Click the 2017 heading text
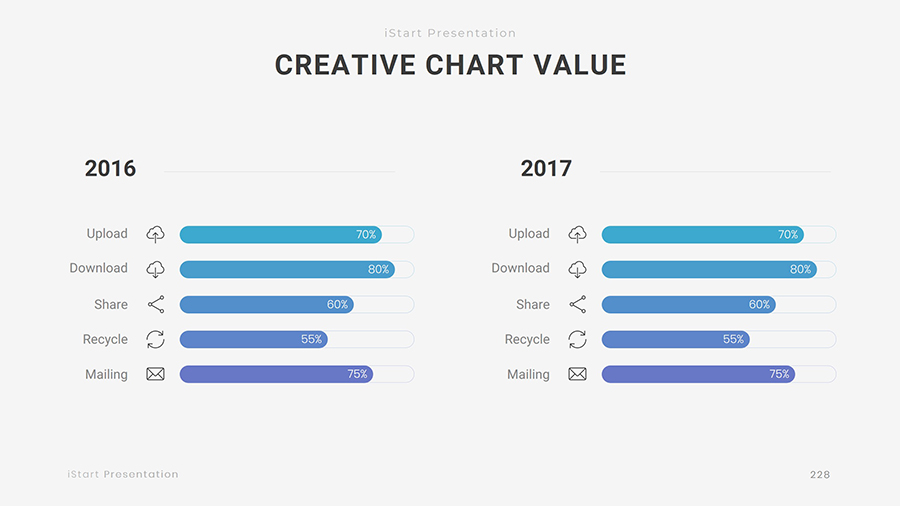Screen dimensions: 900x506 [x=546, y=168]
